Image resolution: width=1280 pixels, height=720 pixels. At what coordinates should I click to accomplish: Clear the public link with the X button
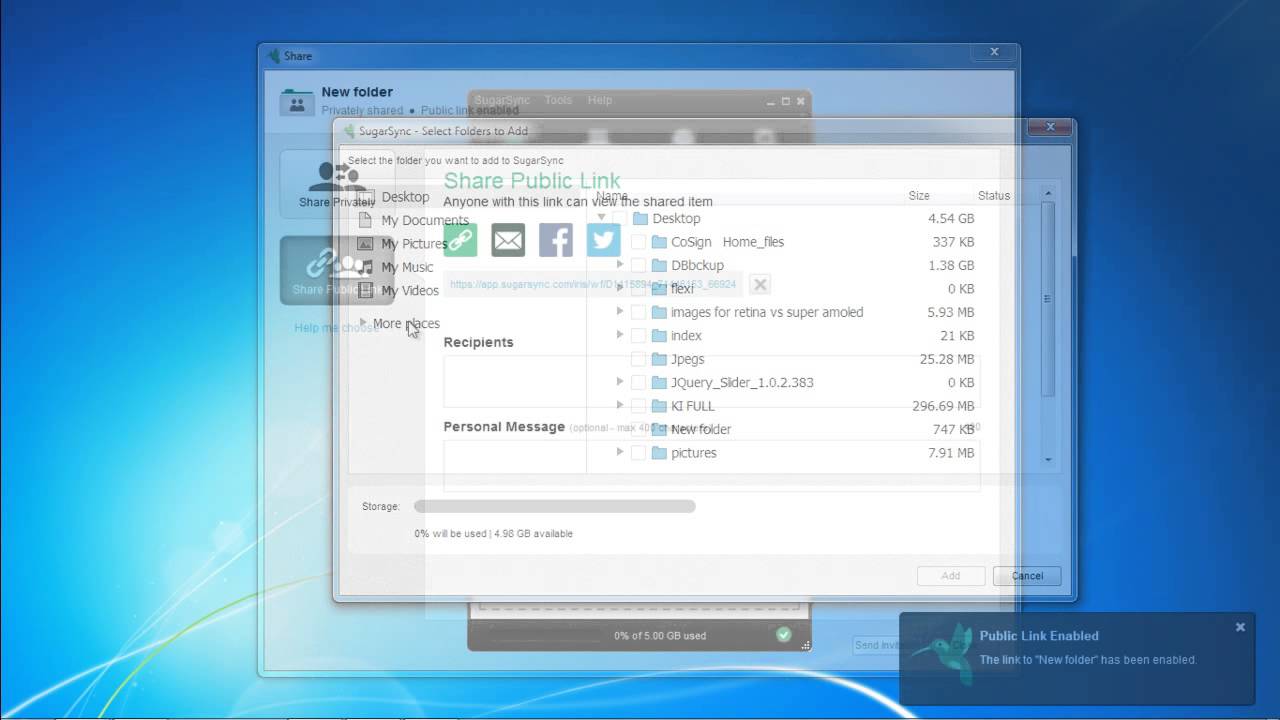pyautogui.click(x=760, y=285)
